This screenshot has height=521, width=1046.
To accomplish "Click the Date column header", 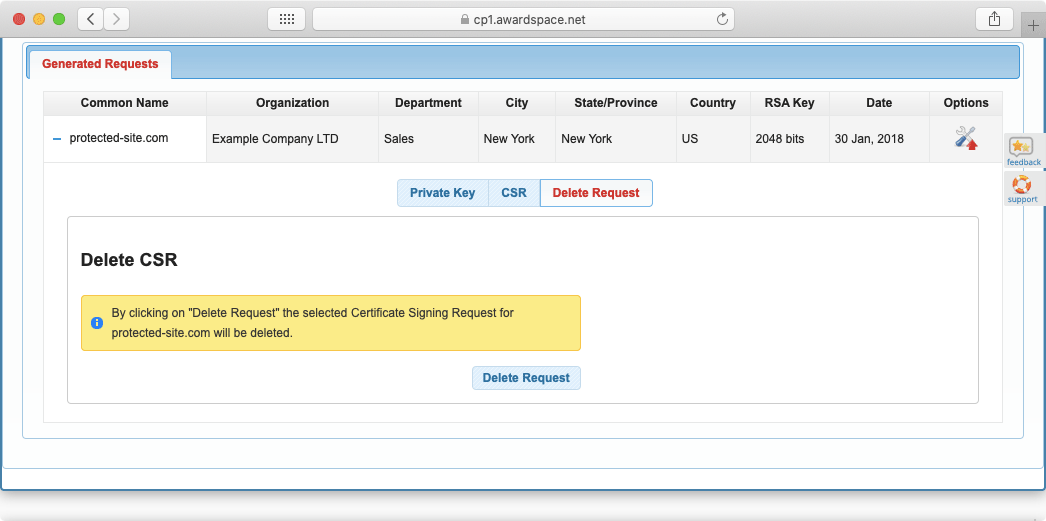I will (879, 103).
